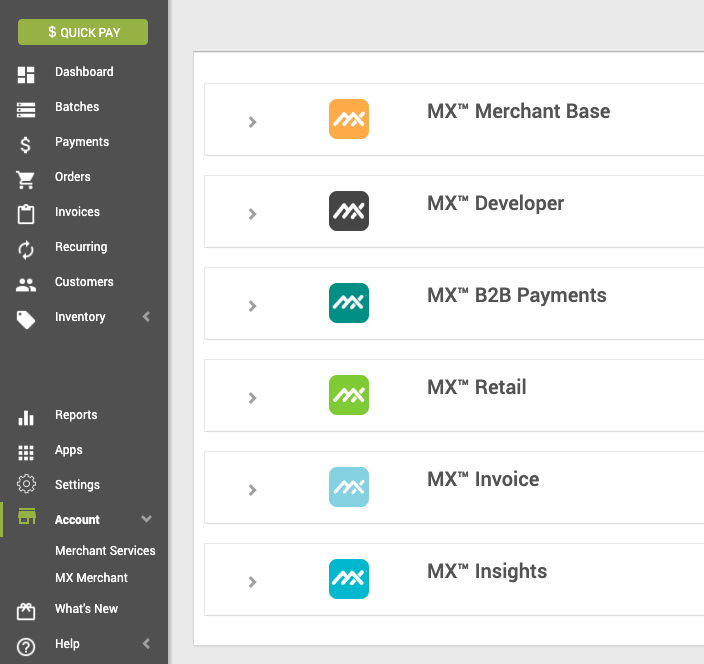Expand the Inventory submenu arrow

click(146, 317)
